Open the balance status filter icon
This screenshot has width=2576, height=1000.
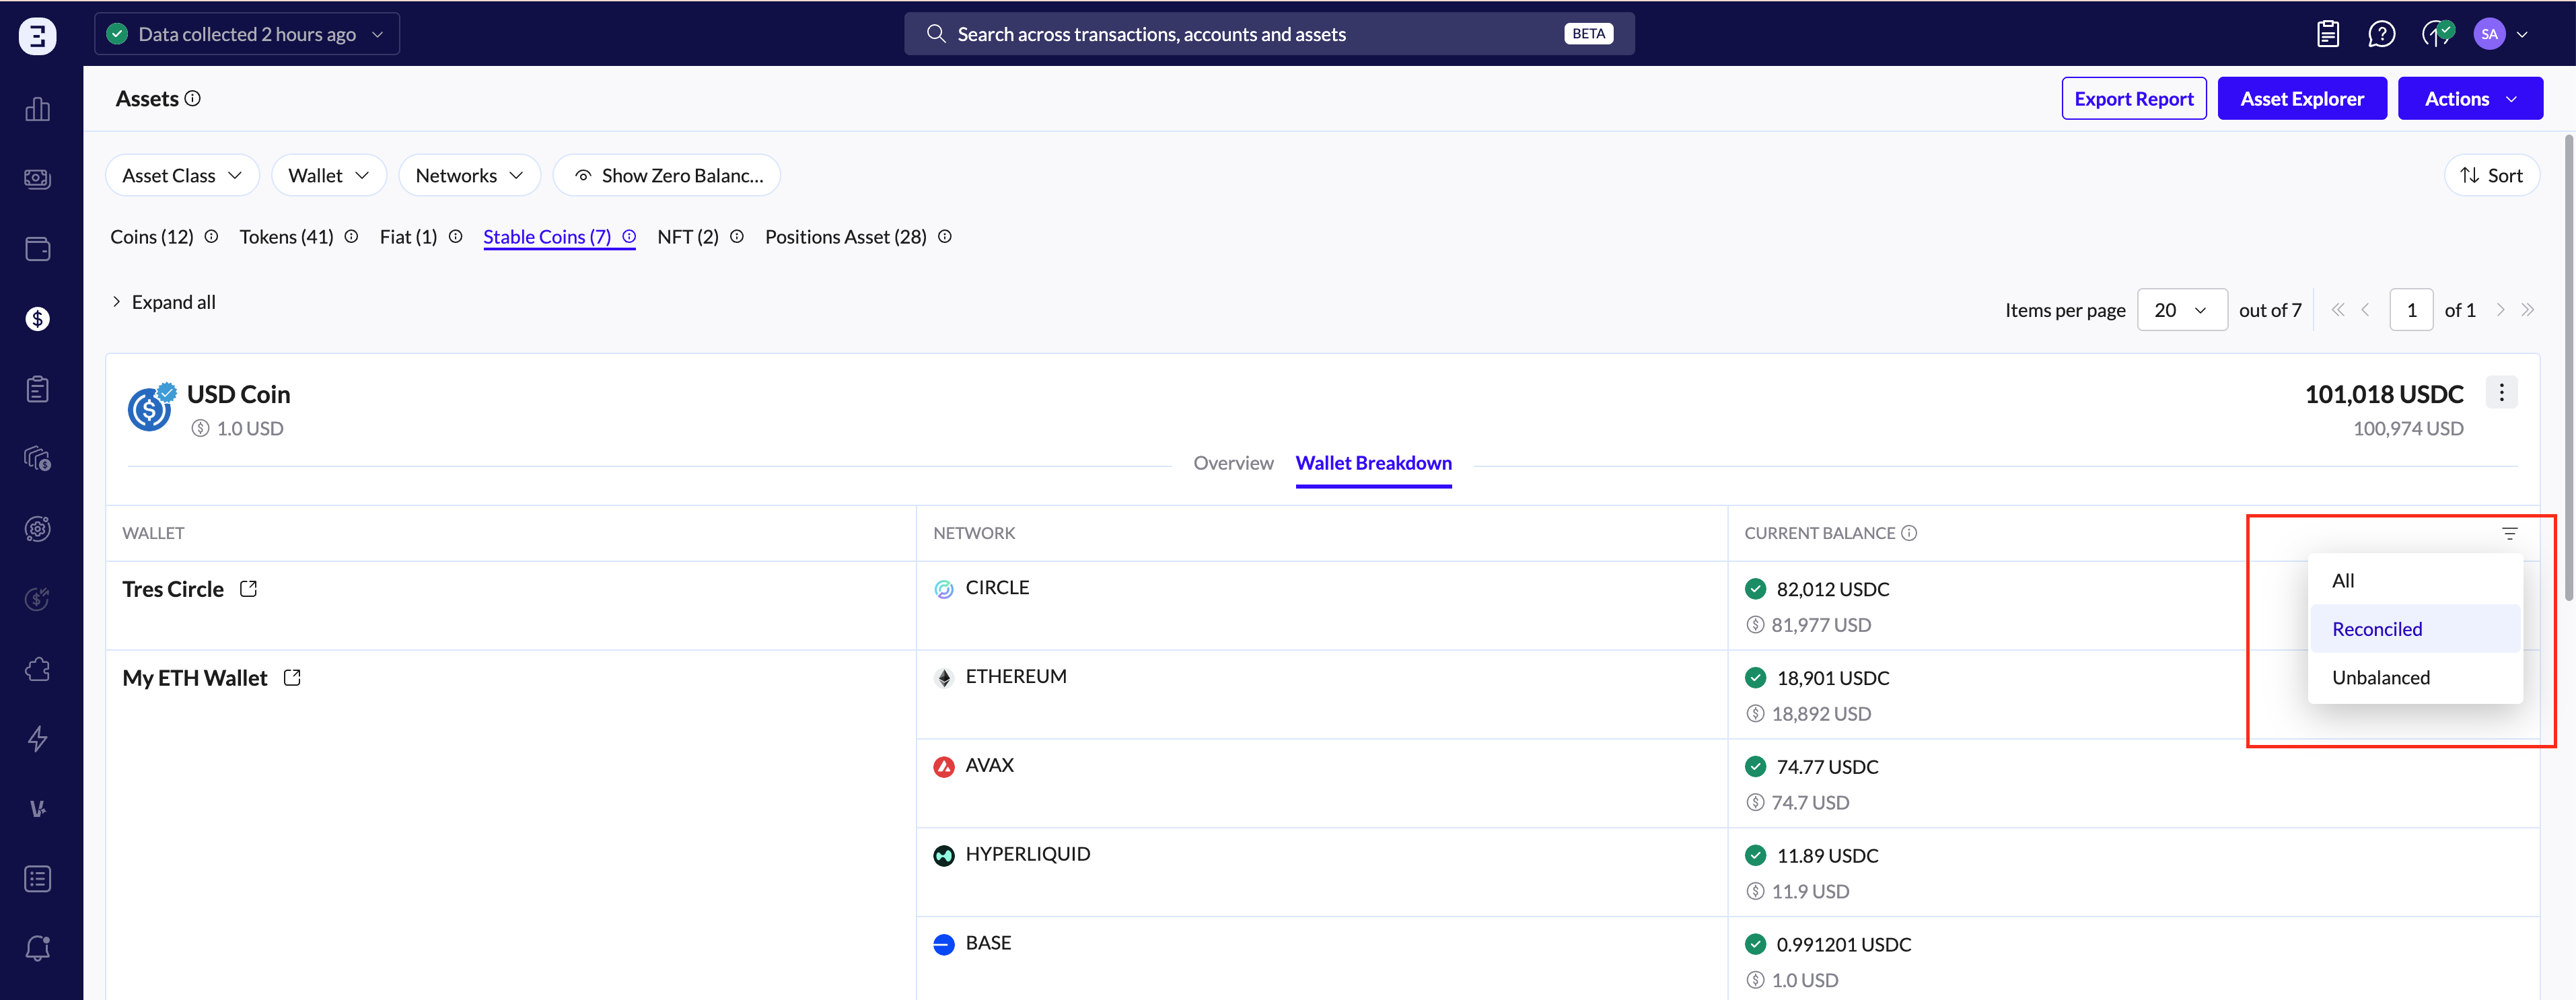pyautogui.click(x=2509, y=533)
